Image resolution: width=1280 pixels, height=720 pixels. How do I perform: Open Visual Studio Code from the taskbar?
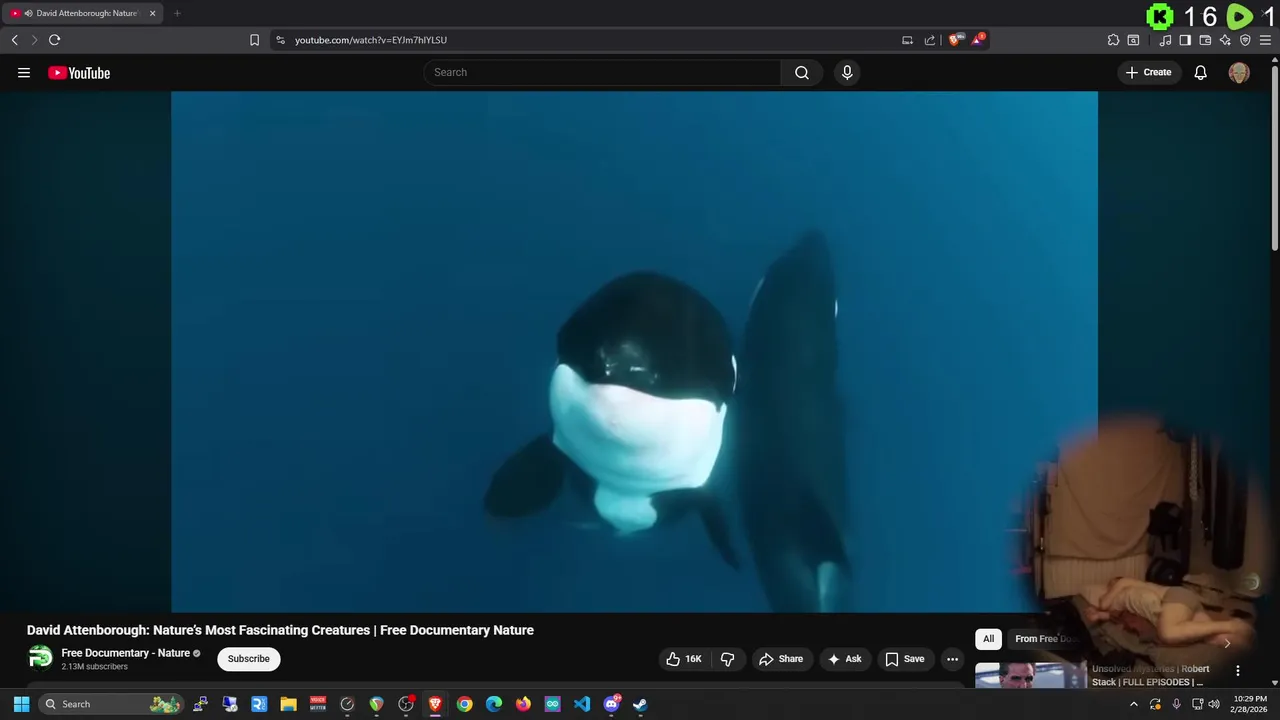582,704
